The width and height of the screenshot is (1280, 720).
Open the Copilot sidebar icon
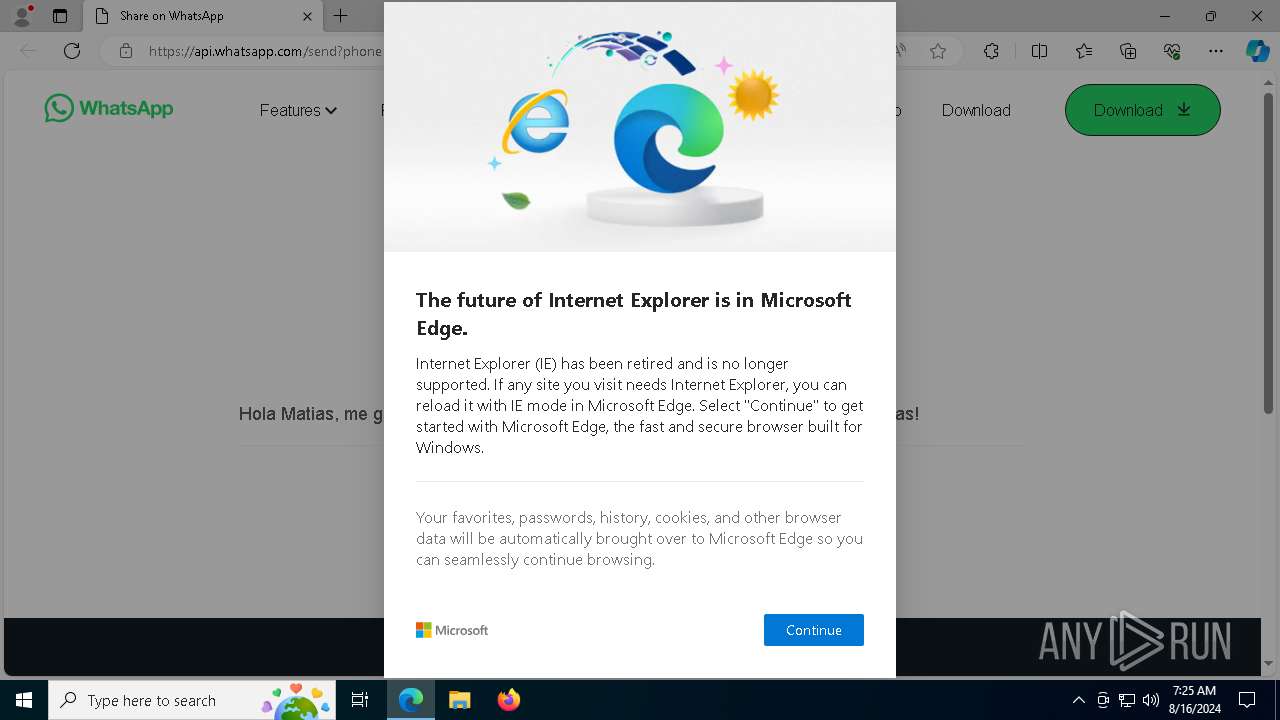click(x=1257, y=51)
